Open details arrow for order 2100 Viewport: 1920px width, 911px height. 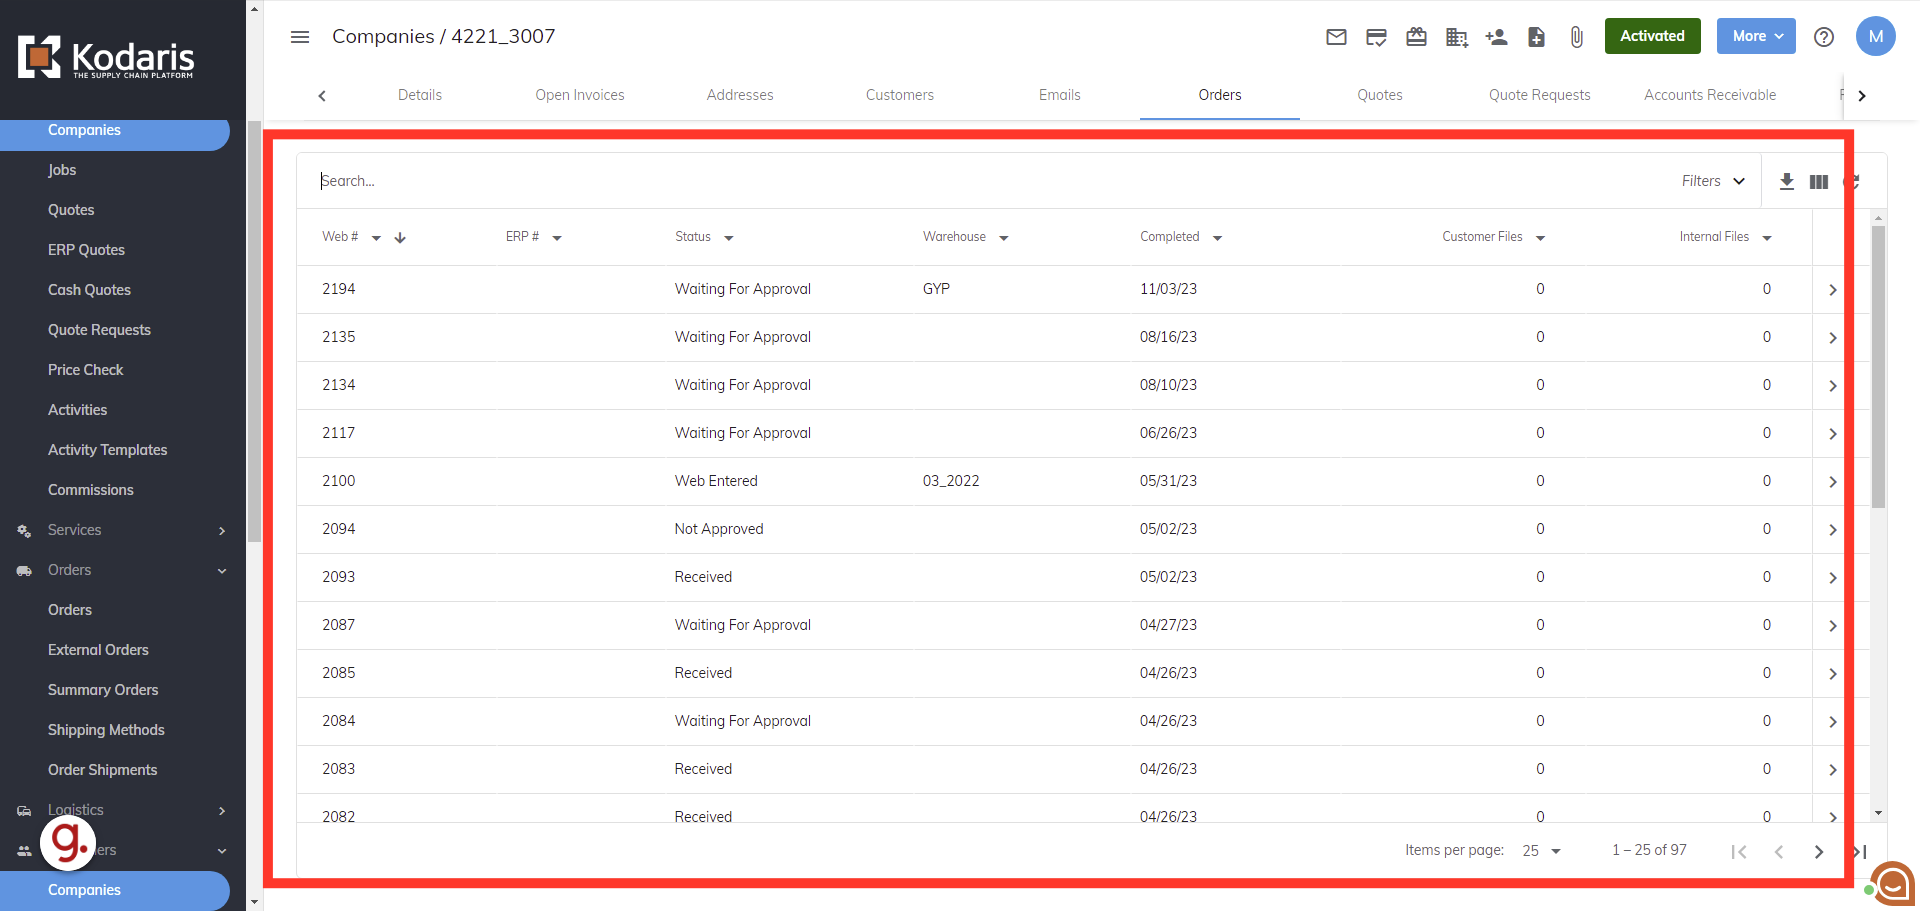[x=1832, y=482]
